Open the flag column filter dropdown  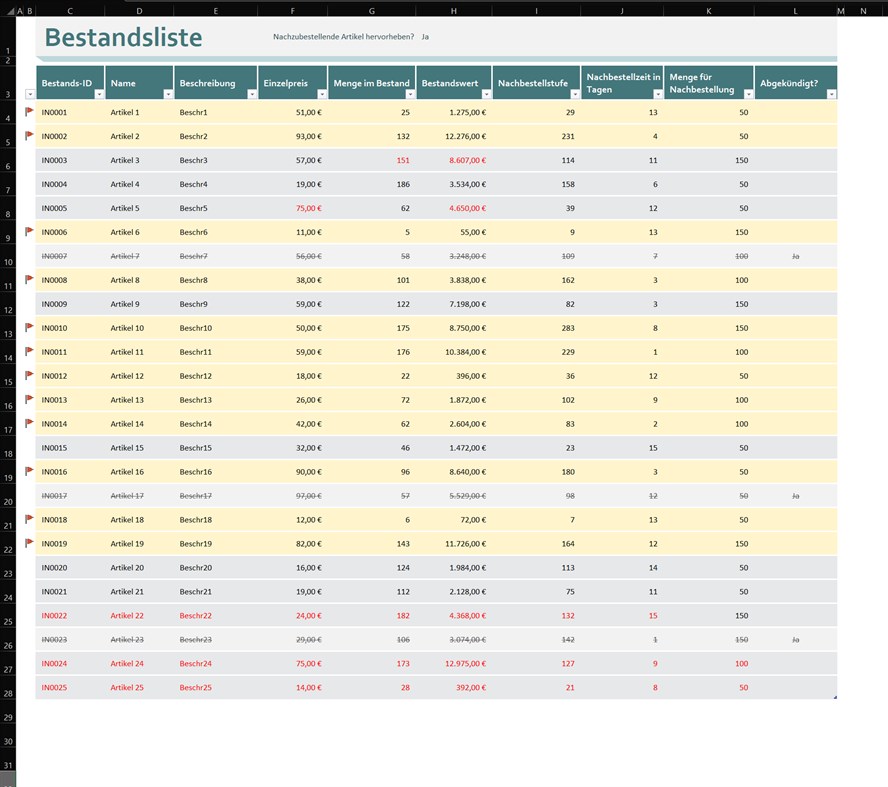pos(30,94)
